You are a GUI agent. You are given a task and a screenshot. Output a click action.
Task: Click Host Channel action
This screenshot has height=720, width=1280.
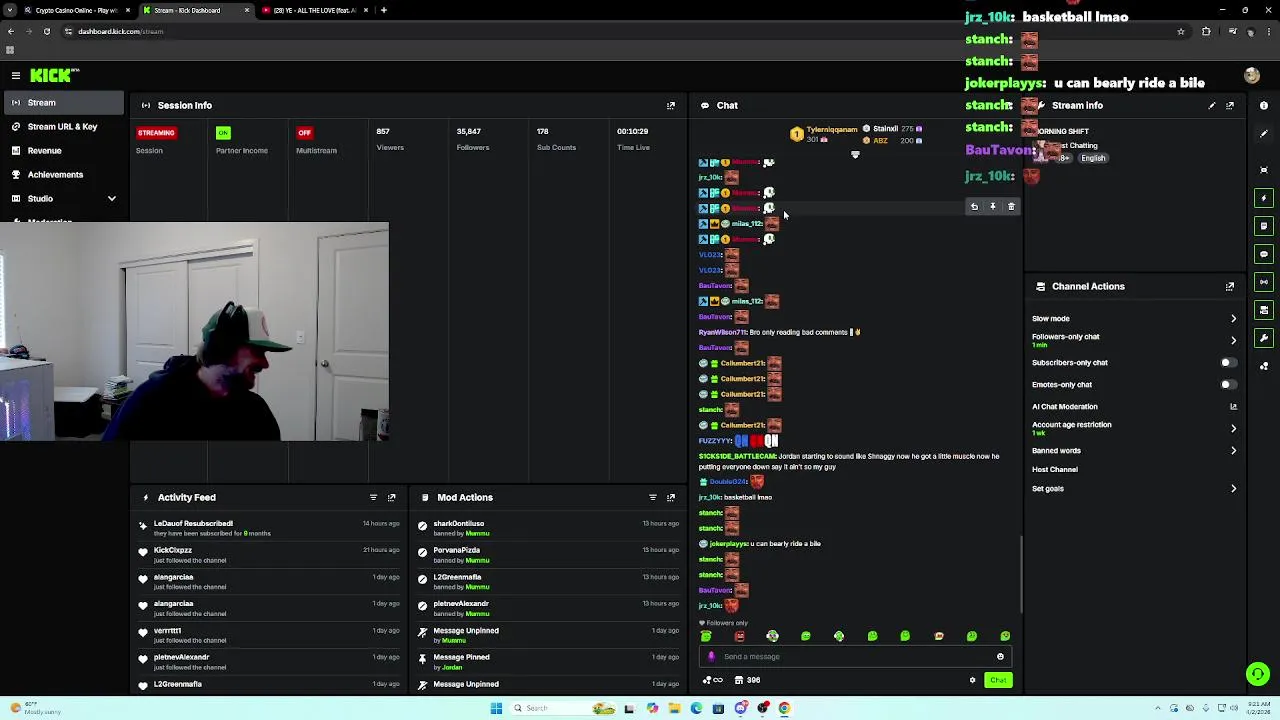tap(1055, 470)
